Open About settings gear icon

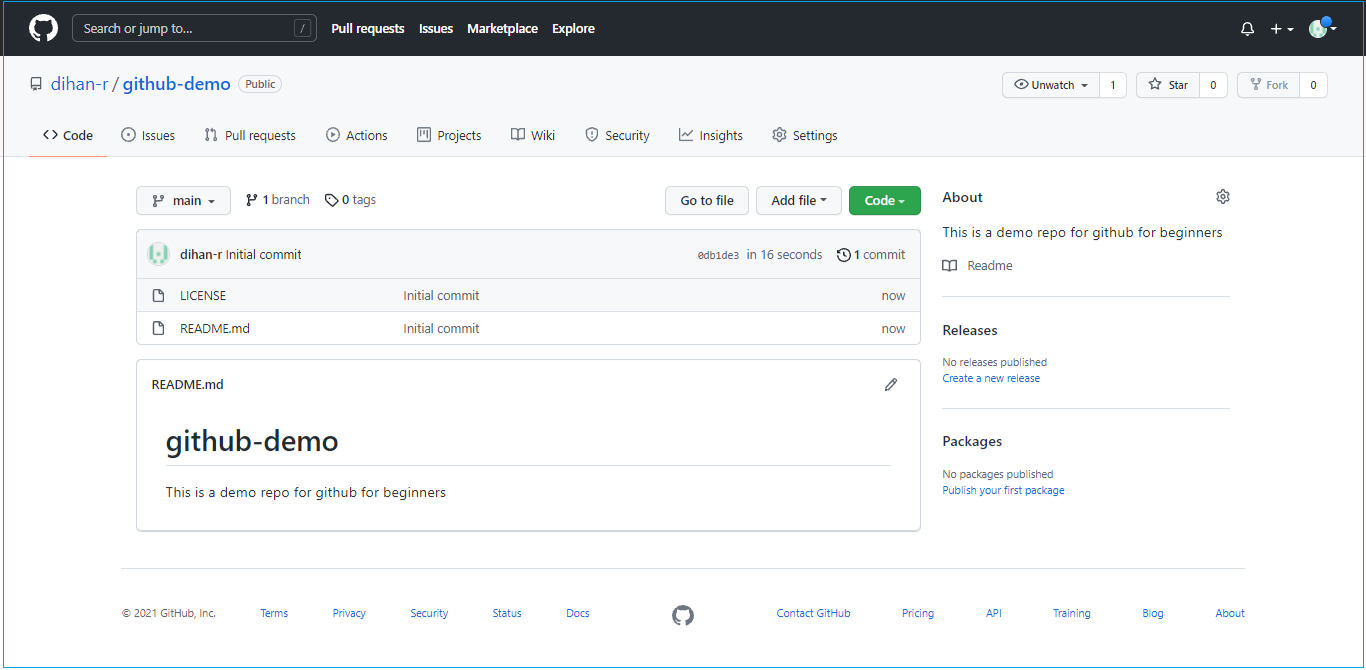[x=1222, y=197]
